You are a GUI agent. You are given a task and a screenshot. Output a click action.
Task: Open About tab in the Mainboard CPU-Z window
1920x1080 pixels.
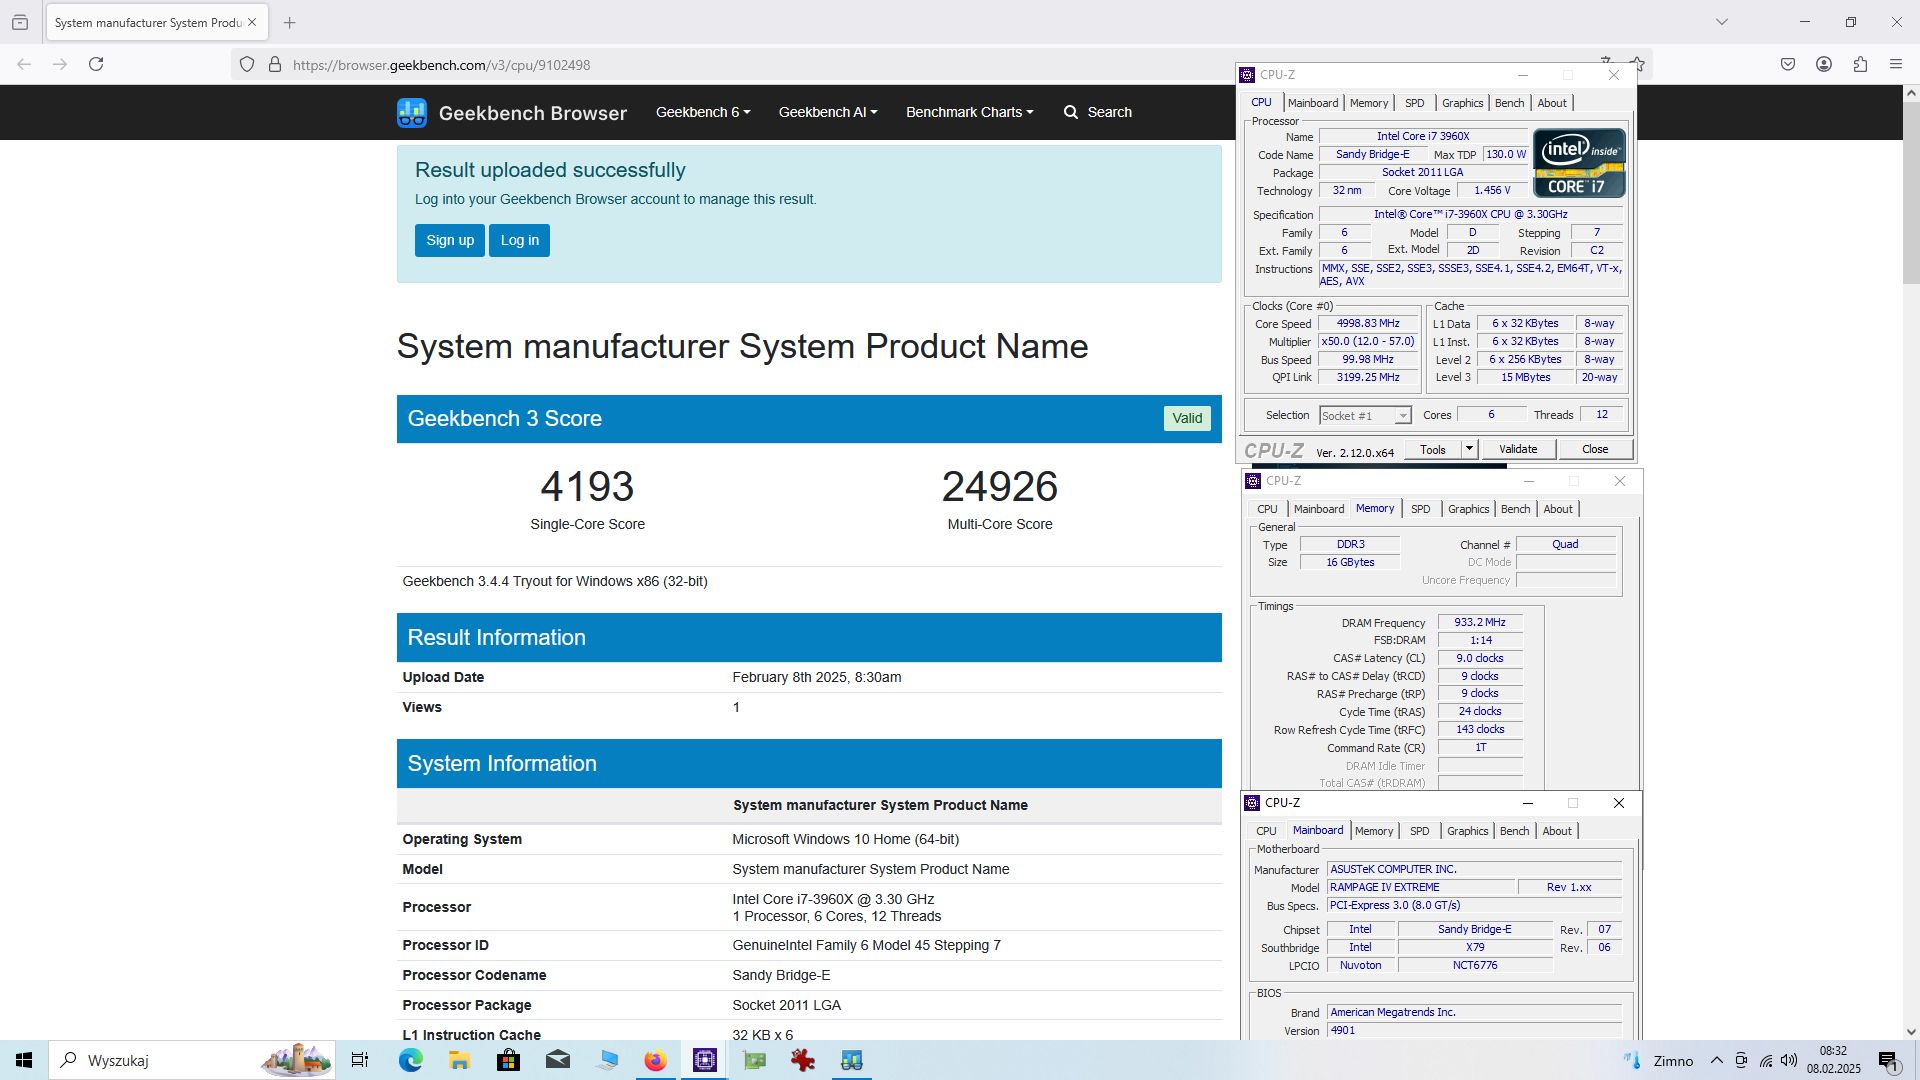pyautogui.click(x=1557, y=831)
